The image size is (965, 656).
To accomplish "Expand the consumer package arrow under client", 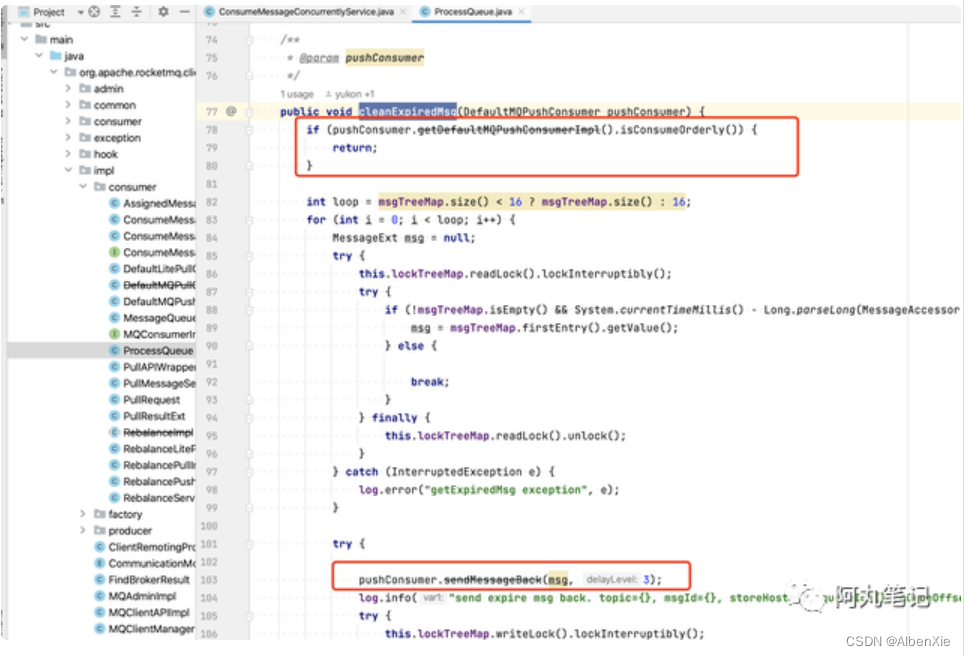I will coord(68,121).
